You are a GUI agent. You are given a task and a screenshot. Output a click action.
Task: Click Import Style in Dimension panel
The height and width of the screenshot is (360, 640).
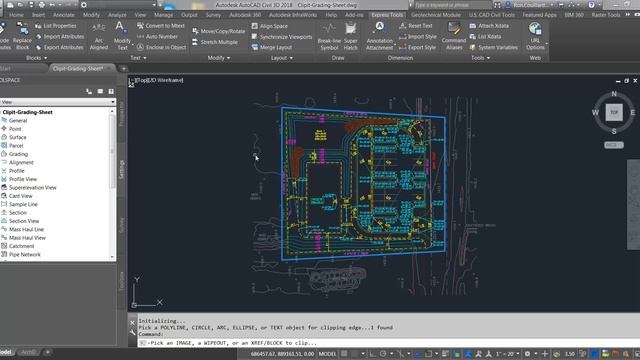tap(417, 37)
